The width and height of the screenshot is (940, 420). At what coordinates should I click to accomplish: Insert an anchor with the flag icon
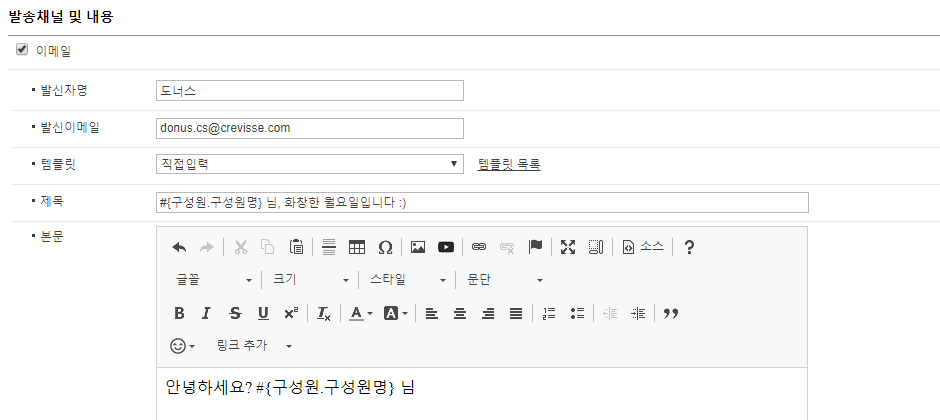[535, 246]
